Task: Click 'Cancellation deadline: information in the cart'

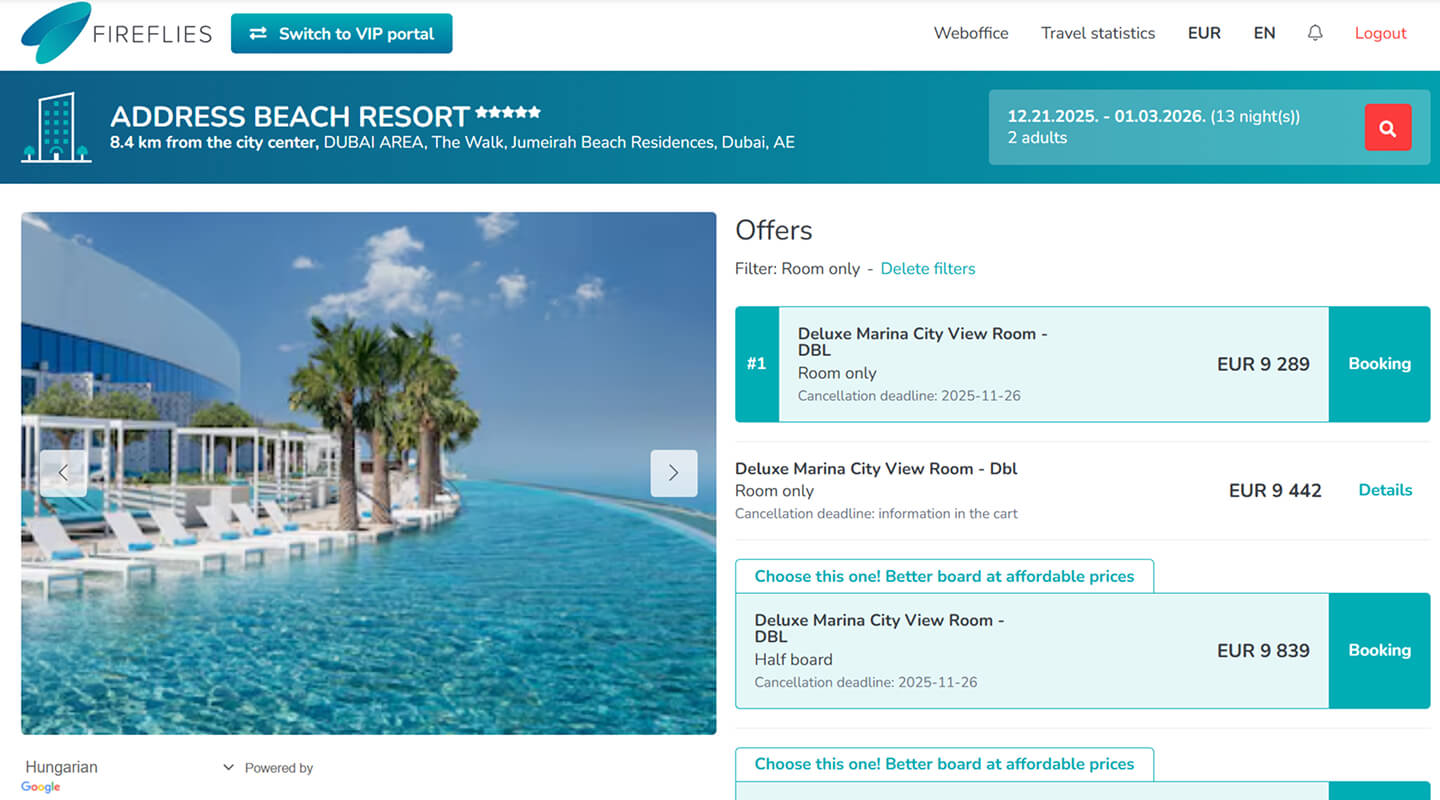Action: [x=876, y=514]
